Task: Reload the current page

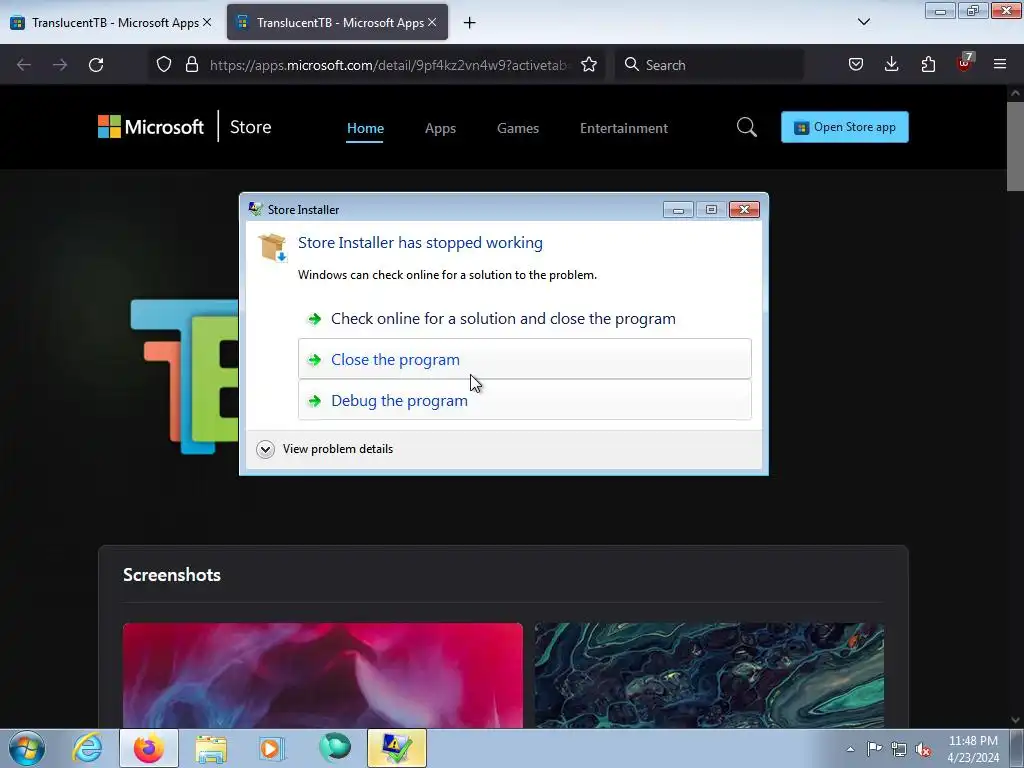Action: pyautogui.click(x=96, y=65)
